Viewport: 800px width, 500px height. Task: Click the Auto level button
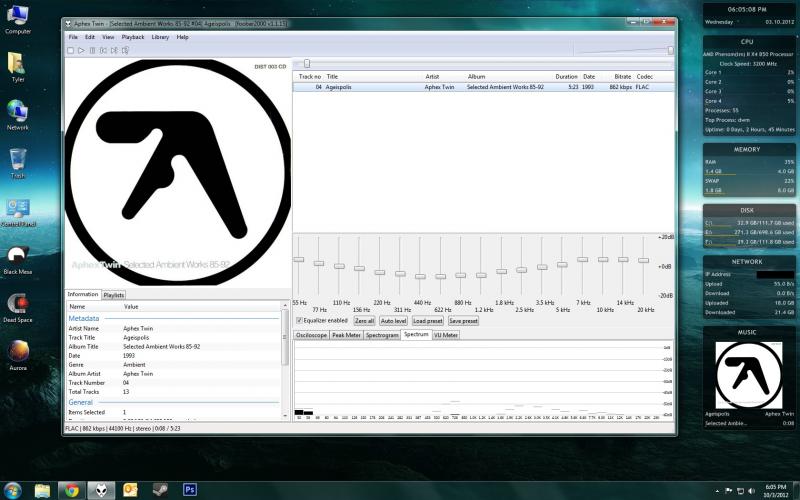pos(393,321)
